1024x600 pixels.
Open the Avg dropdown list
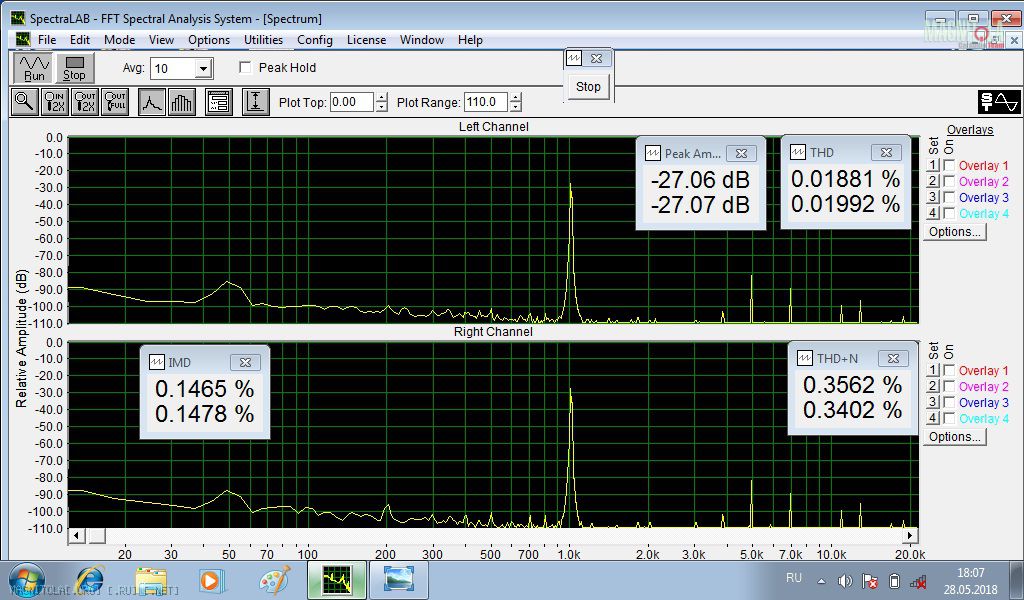point(203,68)
